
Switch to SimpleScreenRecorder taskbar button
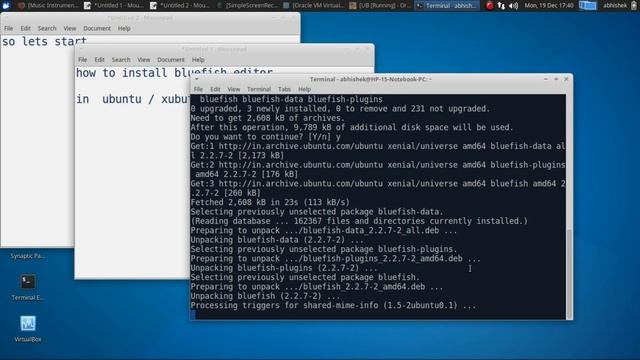click(247, 5)
